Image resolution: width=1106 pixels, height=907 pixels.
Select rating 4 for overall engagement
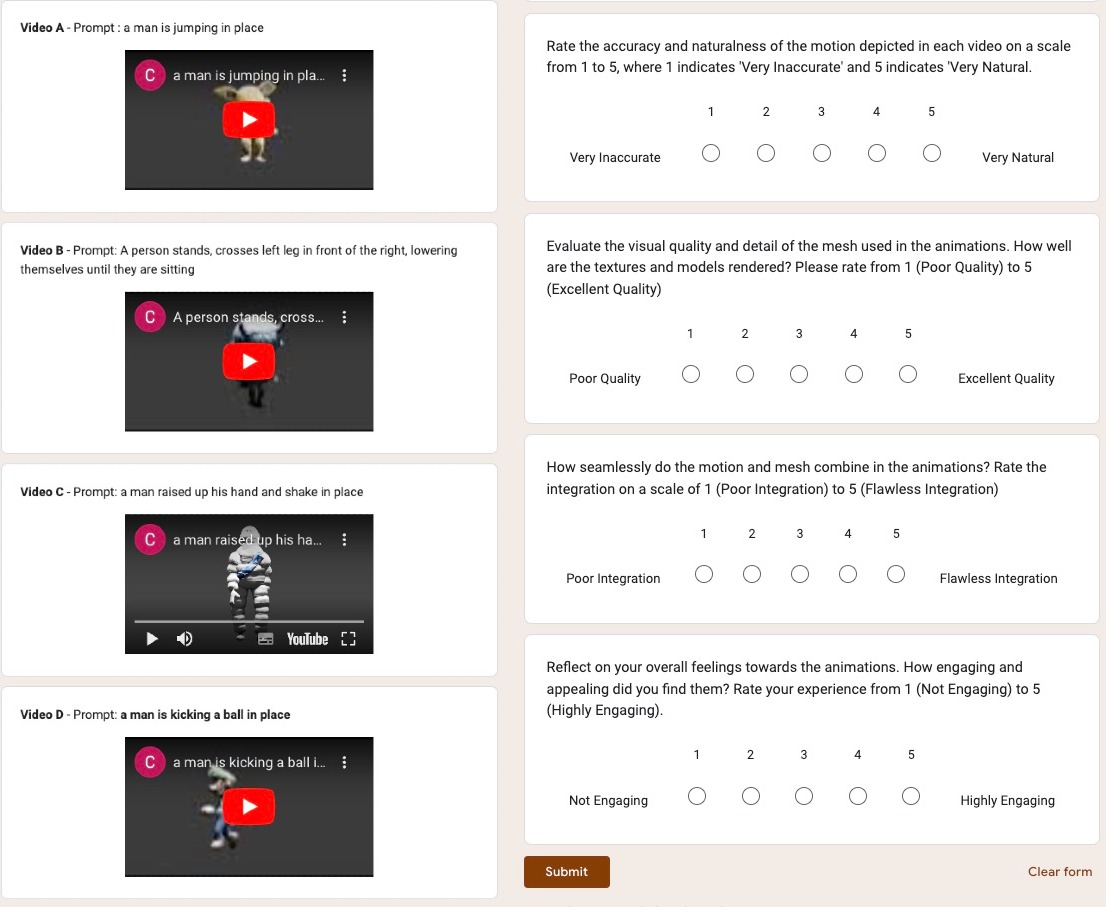[x=857, y=797]
